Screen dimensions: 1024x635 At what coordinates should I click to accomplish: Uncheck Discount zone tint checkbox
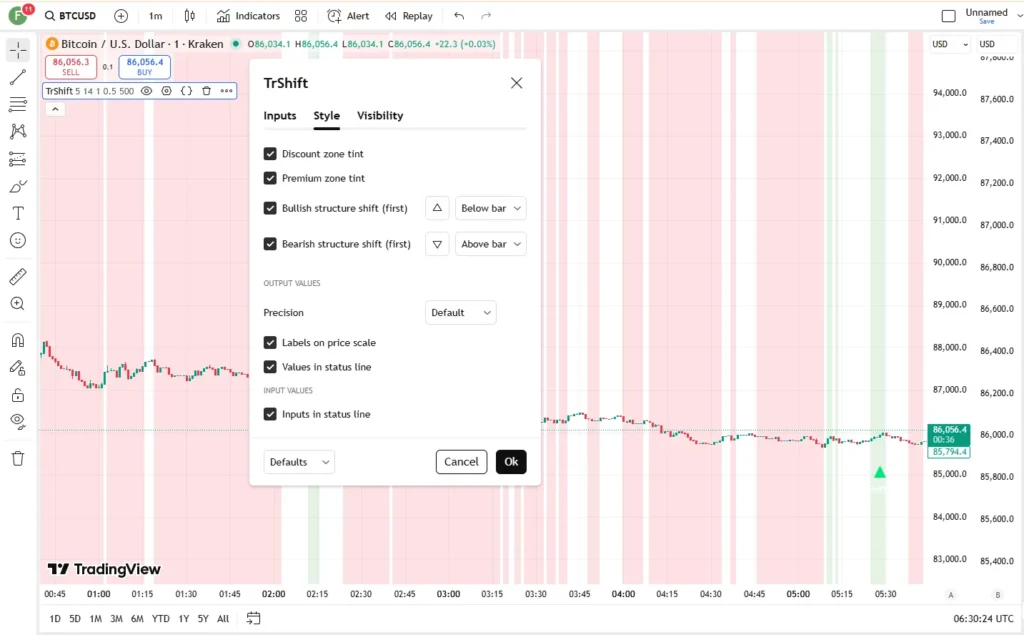click(270, 154)
